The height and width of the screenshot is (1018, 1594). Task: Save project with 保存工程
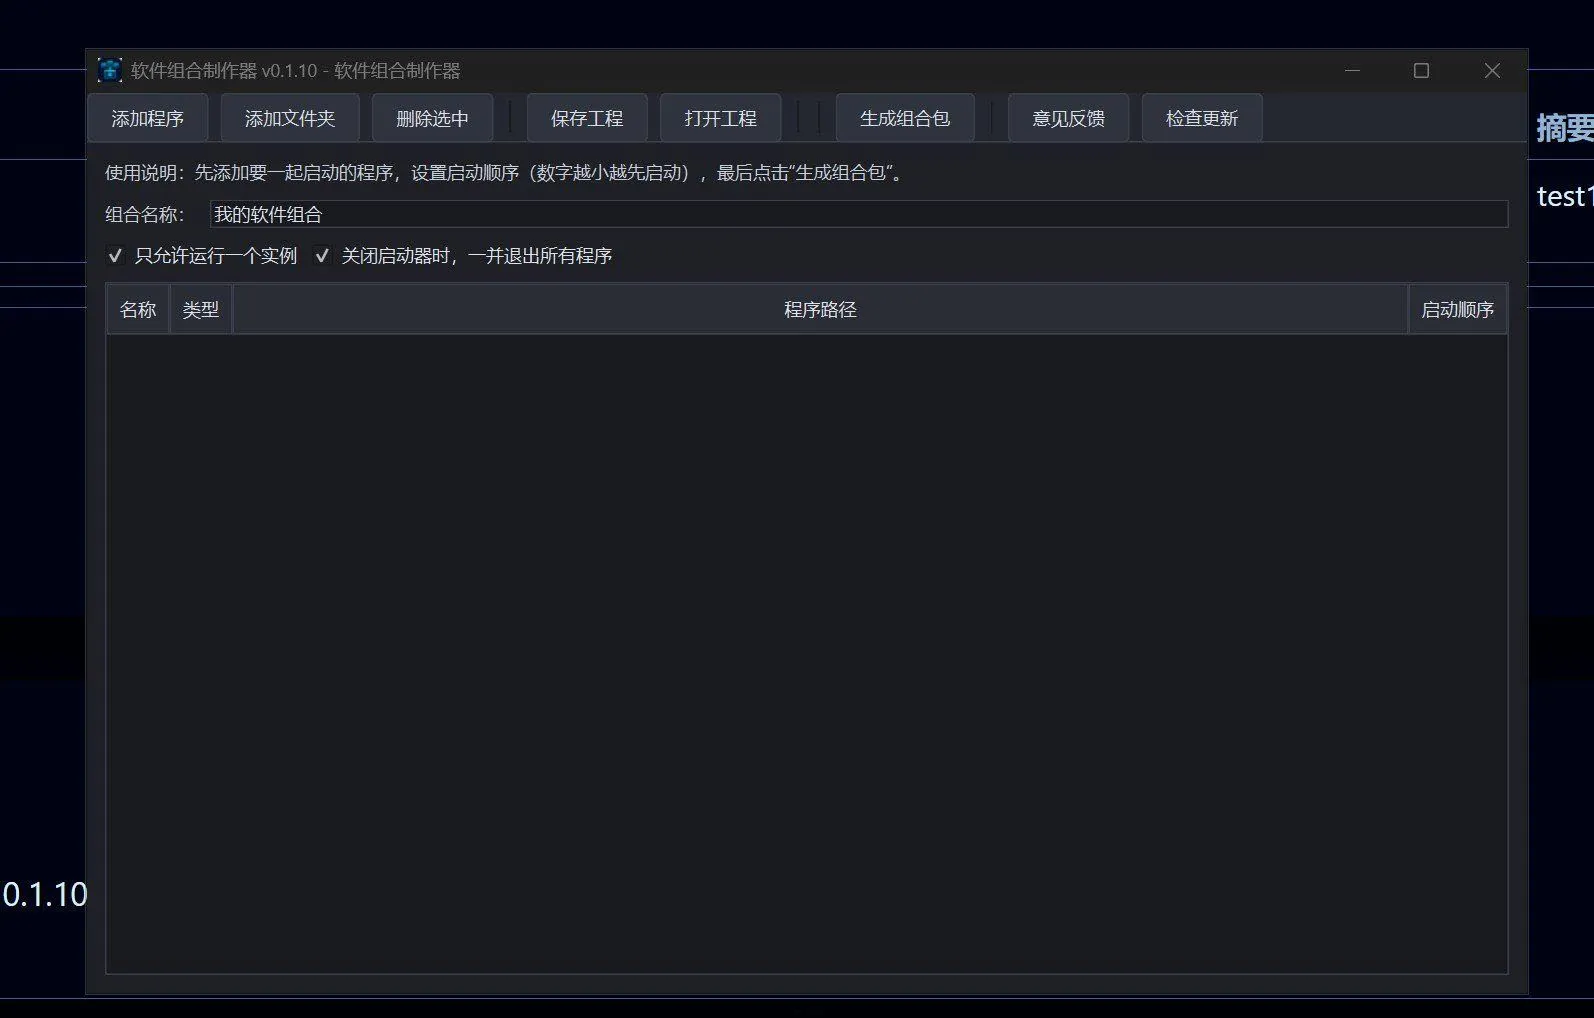(587, 118)
